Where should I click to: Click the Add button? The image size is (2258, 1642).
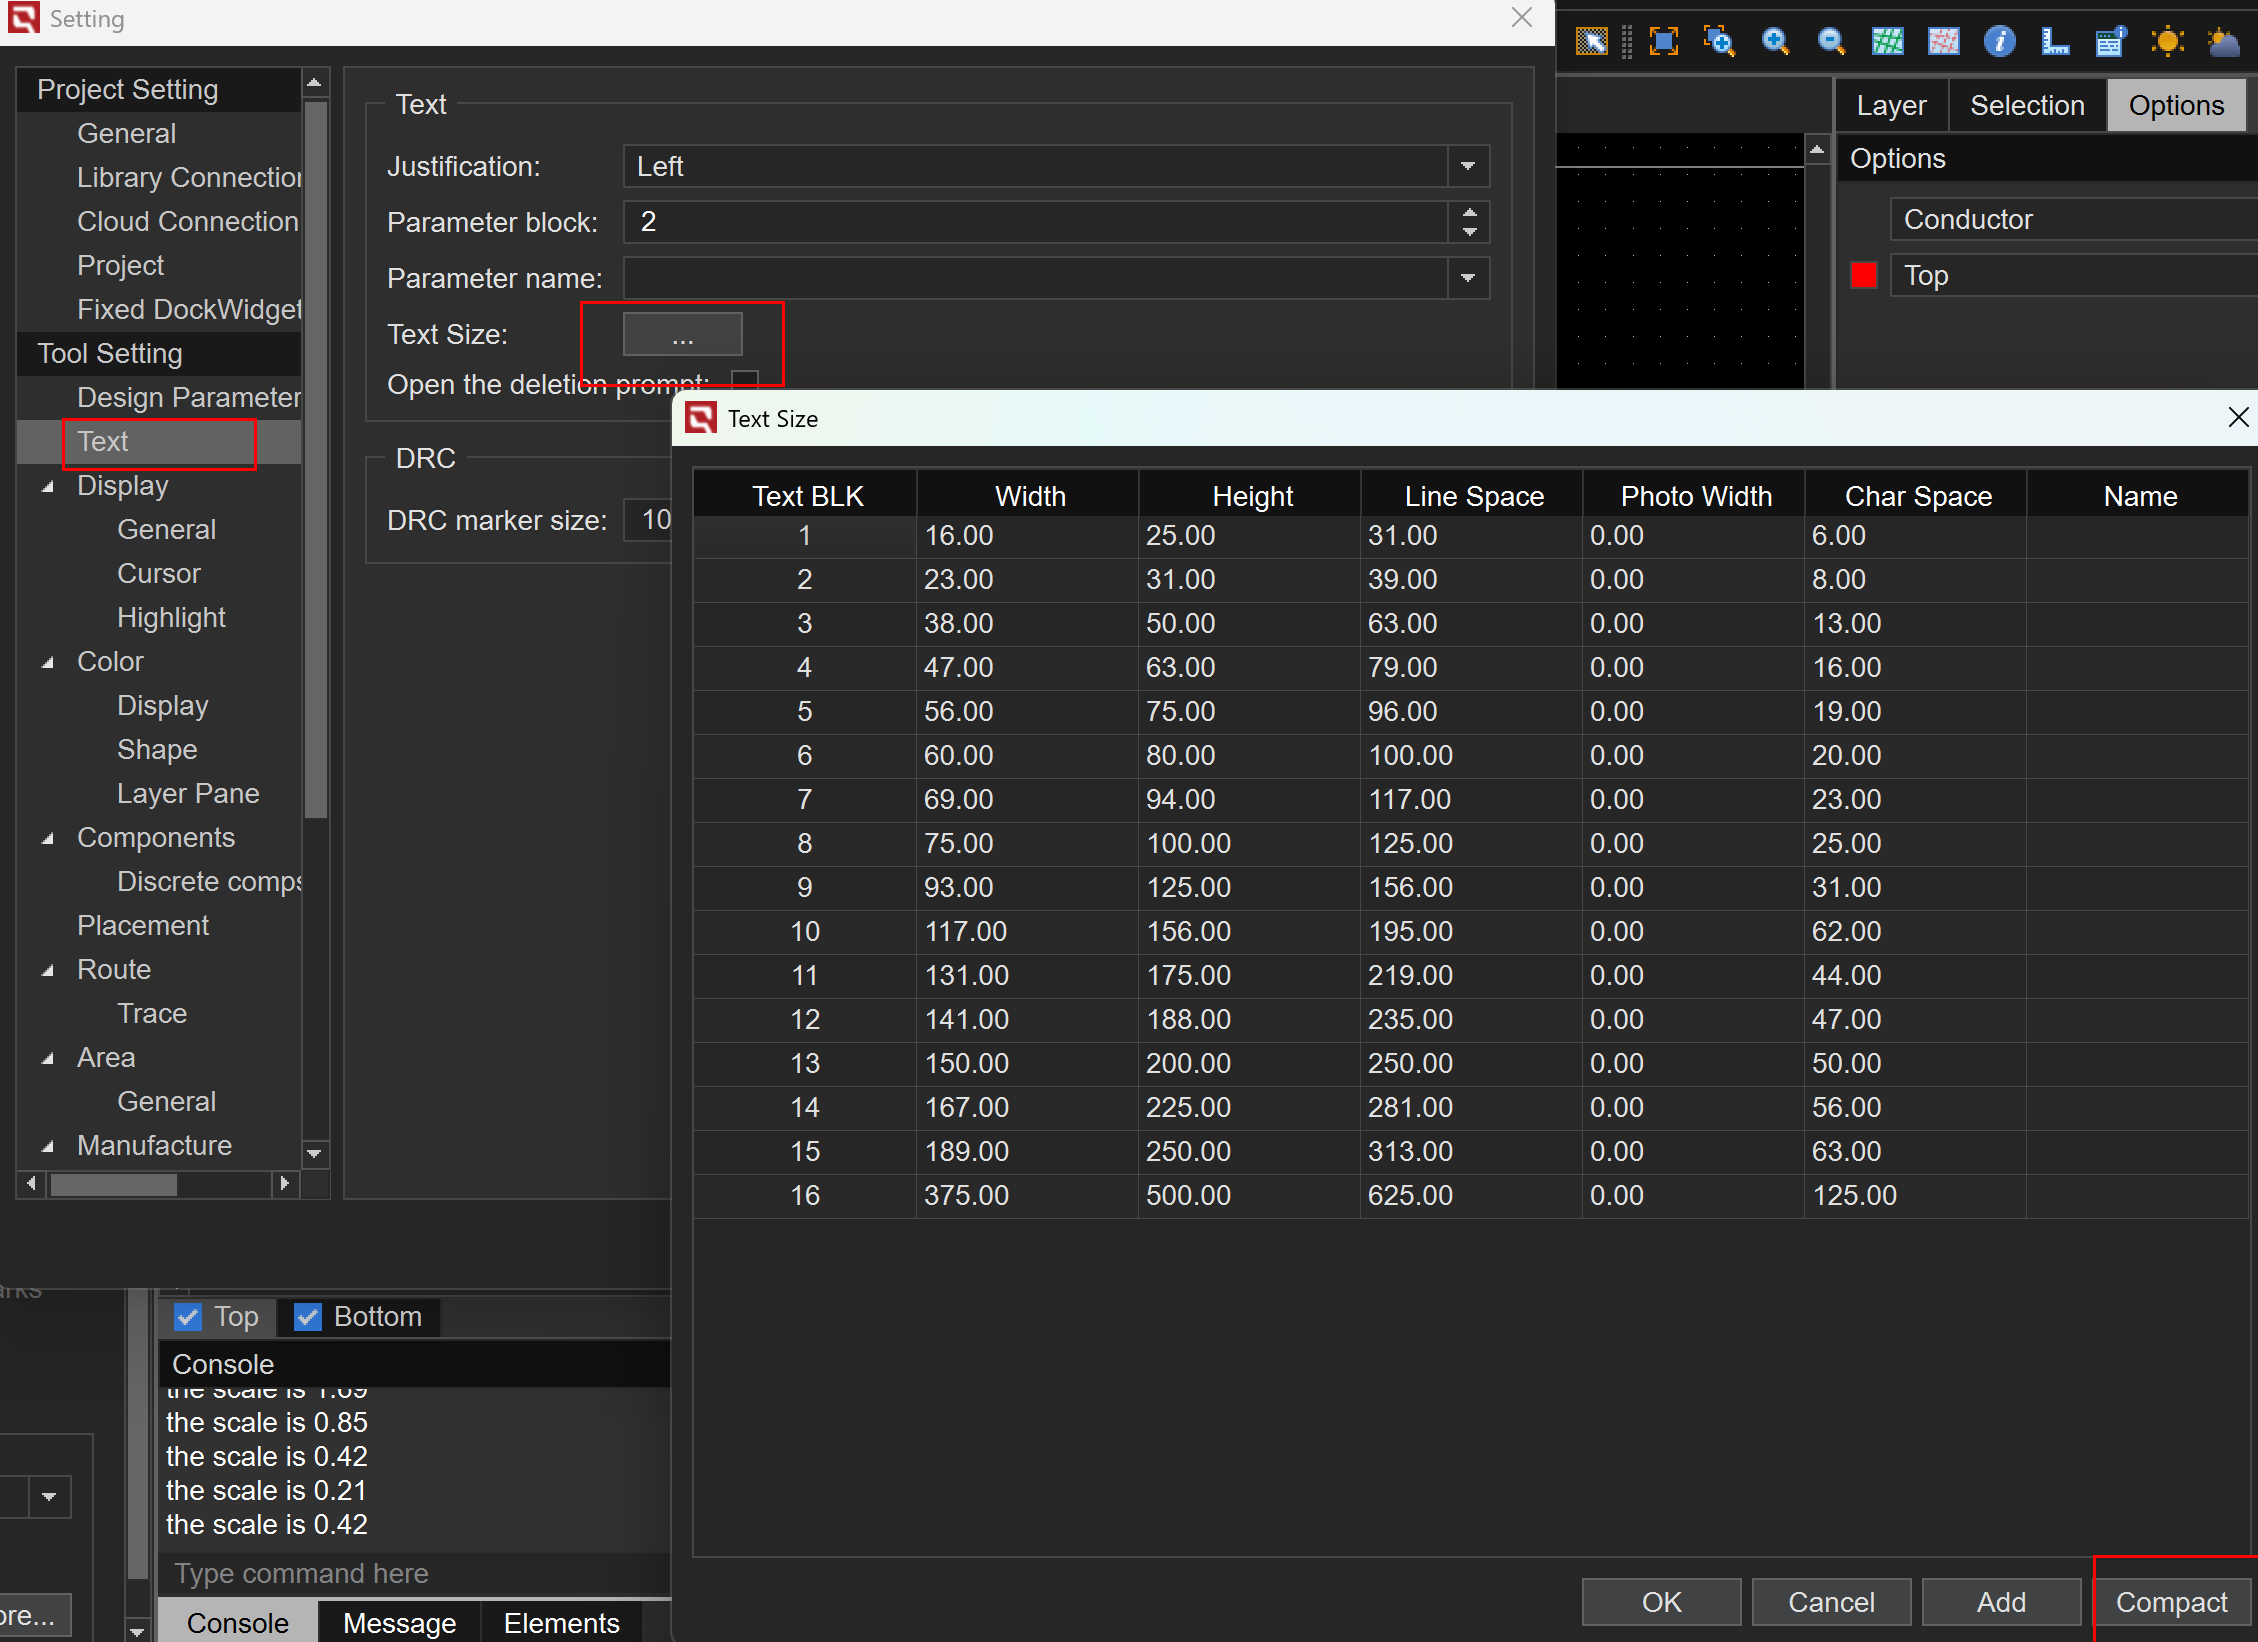2001,1602
